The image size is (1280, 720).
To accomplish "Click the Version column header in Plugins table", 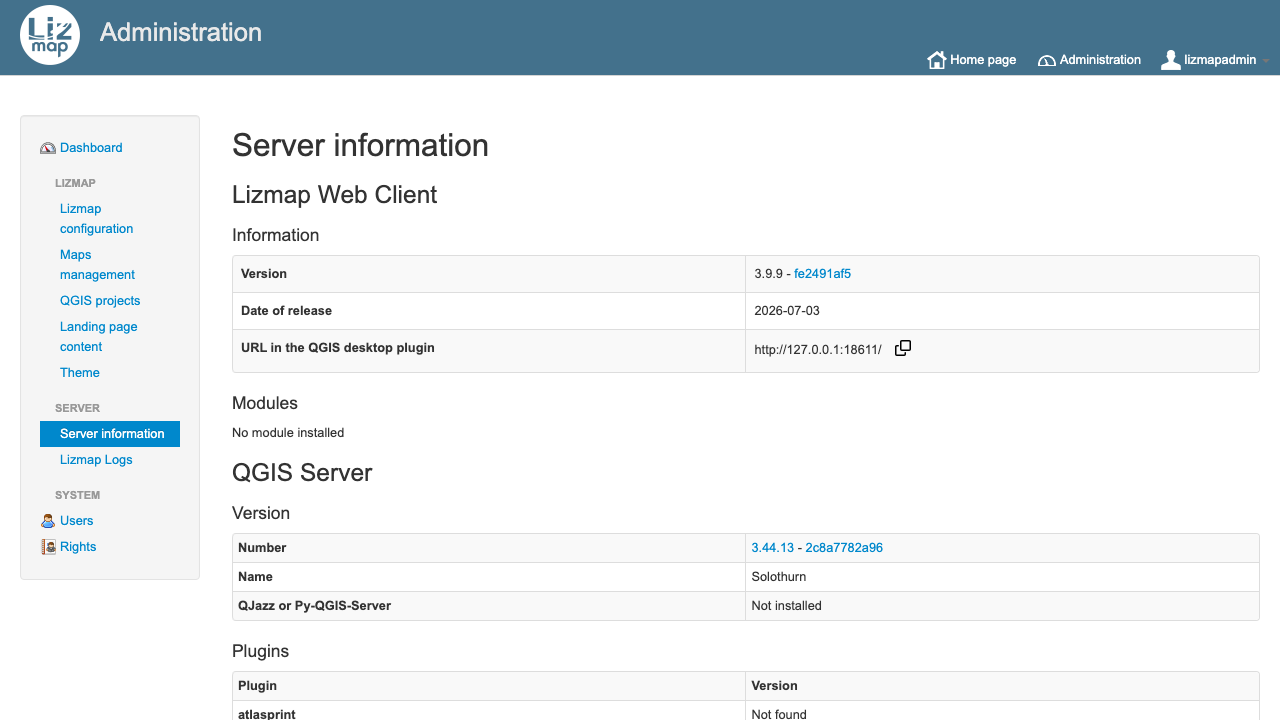I will pos(774,686).
